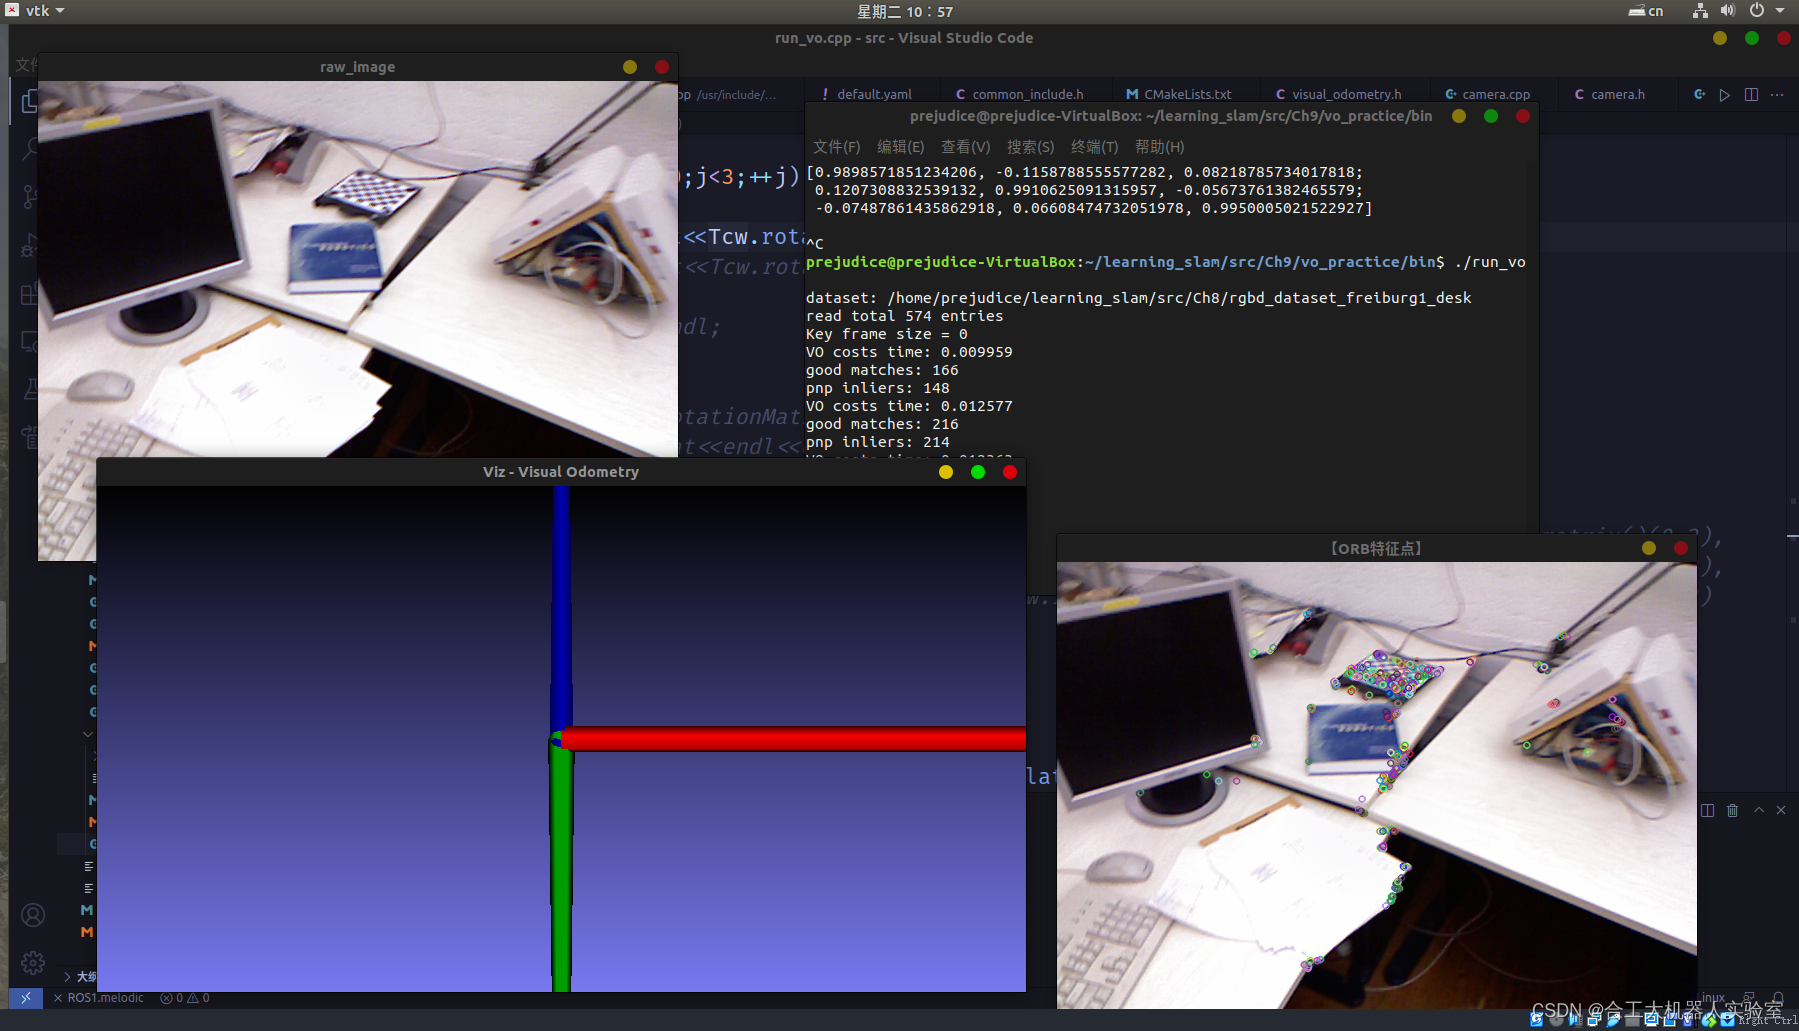1799x1031 pixels.
Task: Open the terminal 文件(F) menu
Action: pos(837,147)
